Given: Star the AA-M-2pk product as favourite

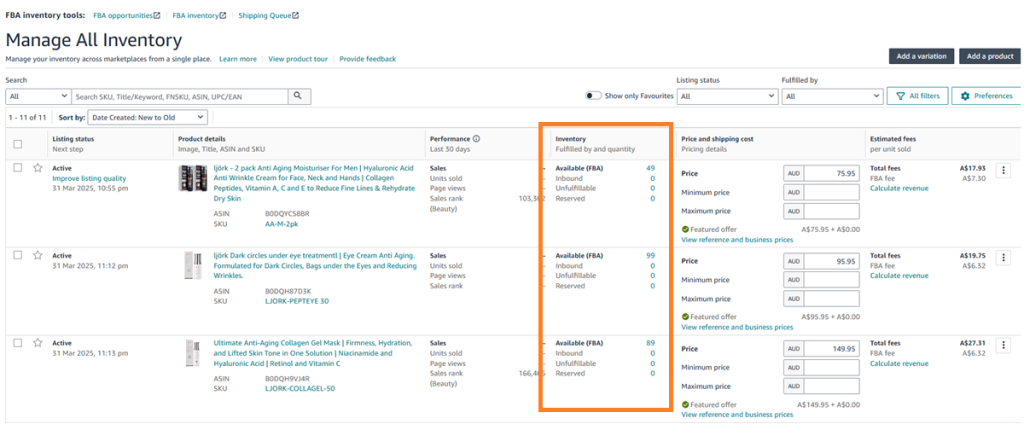Looking at the screenshot, I should 38,168.
